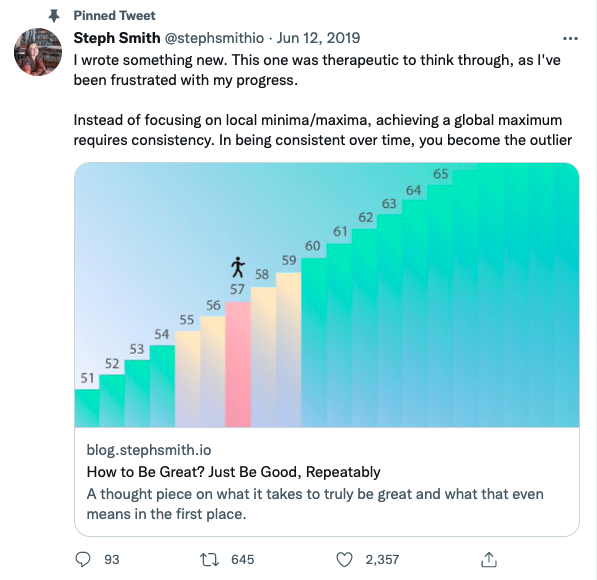The width and height of the screenshot is (597, 580).
Task: Click the walking person figure icon
Action: 238,267
